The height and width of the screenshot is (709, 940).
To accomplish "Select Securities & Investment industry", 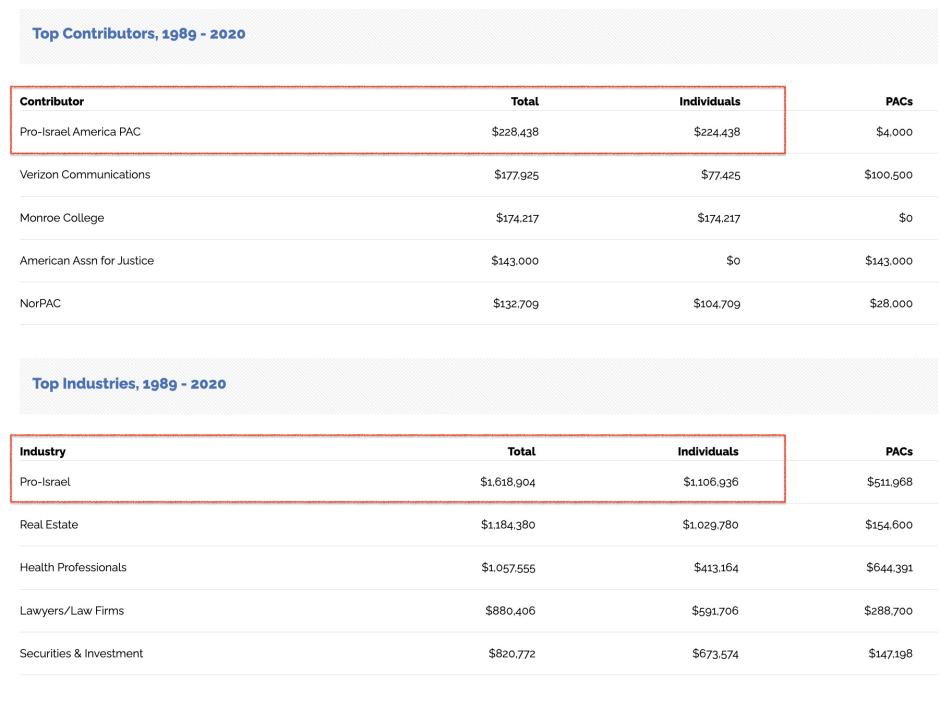I will click(x=82, y=653).
